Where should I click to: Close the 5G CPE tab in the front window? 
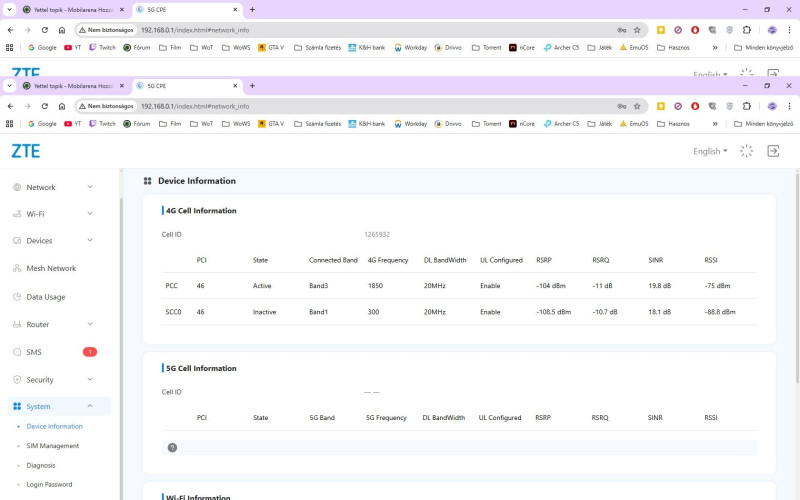coord(235,86)
